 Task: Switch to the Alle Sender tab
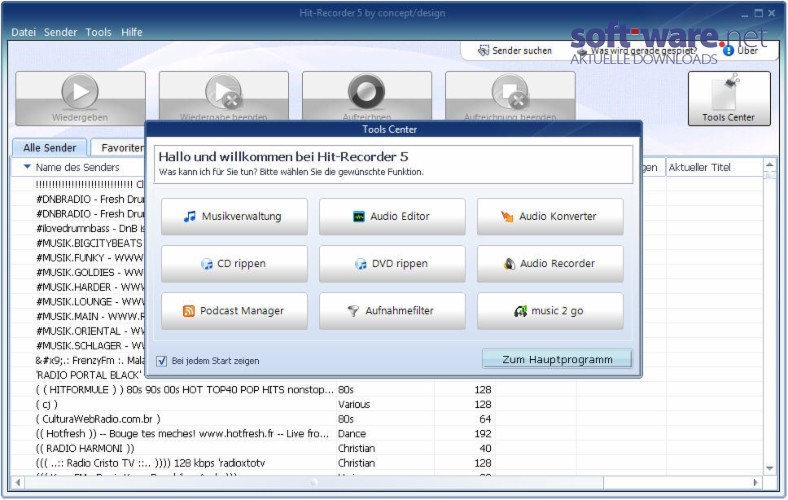click(50, 148)
